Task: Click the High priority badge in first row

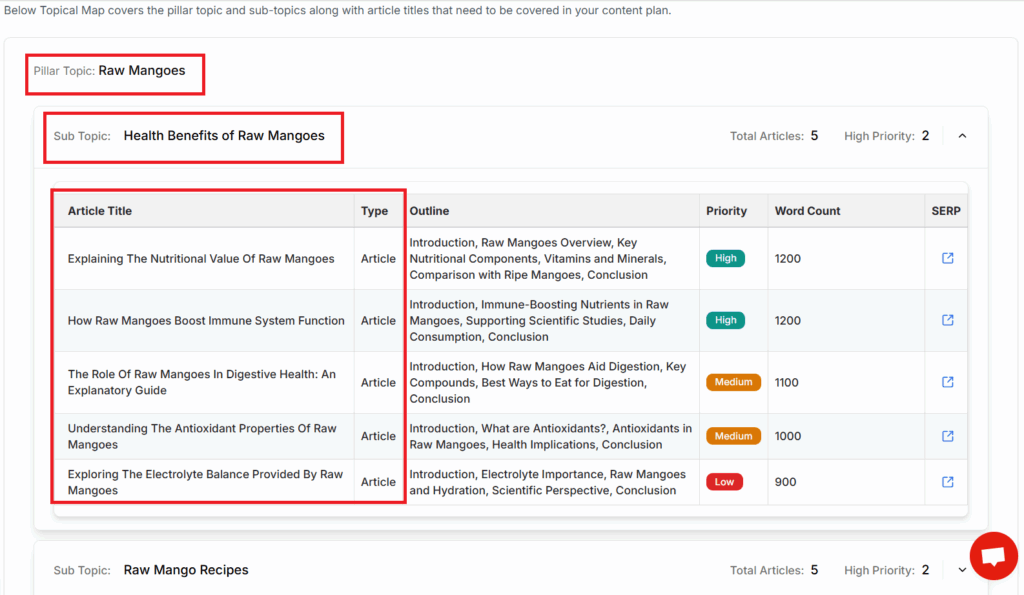Action: [x=726, y=258]
